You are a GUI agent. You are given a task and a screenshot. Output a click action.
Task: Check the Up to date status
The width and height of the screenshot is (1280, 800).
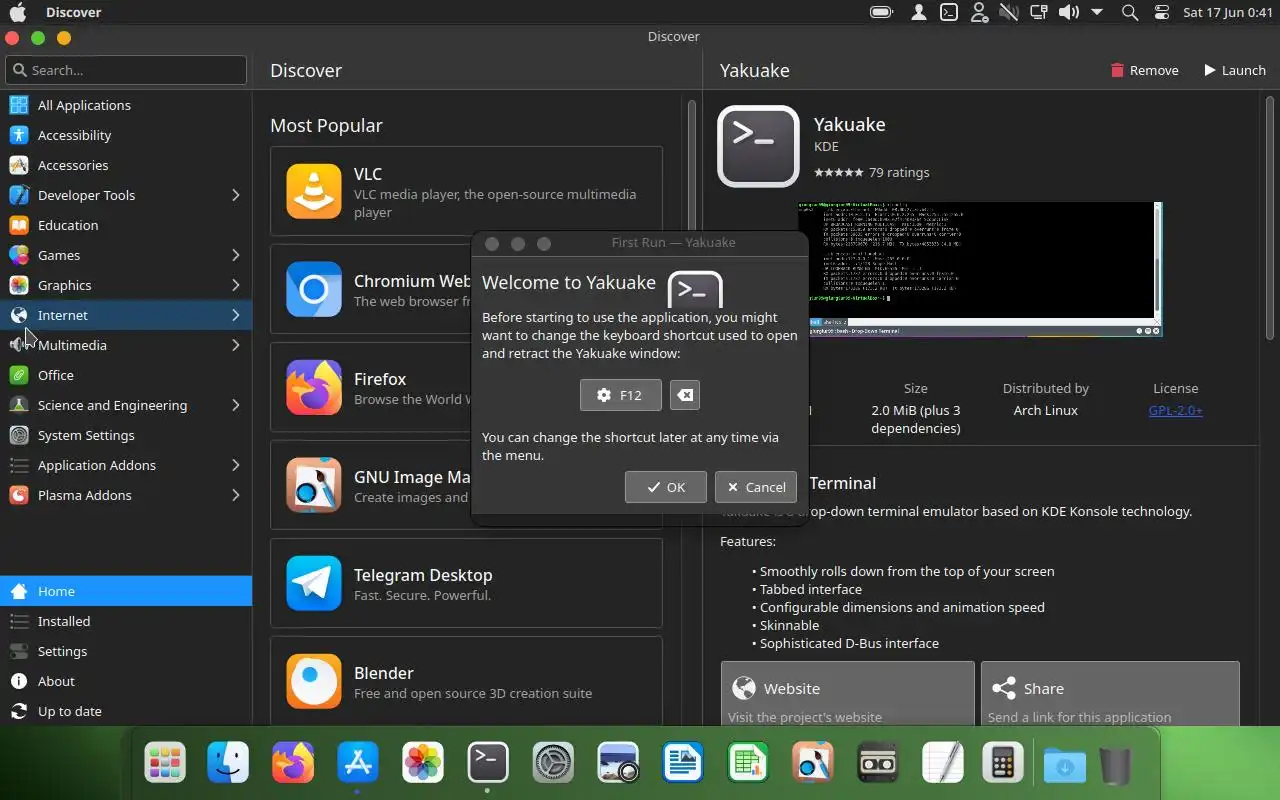click(x=126, y=711)
